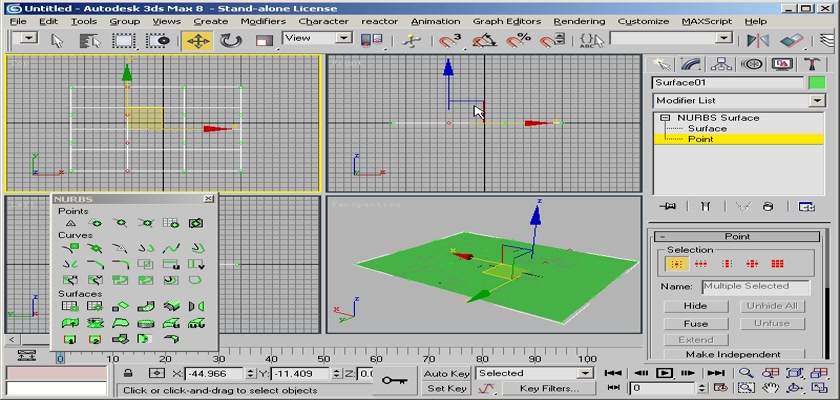Open the MAXScript menu
The width and height of the screenshot is (840, 400).
click(707, 21)
